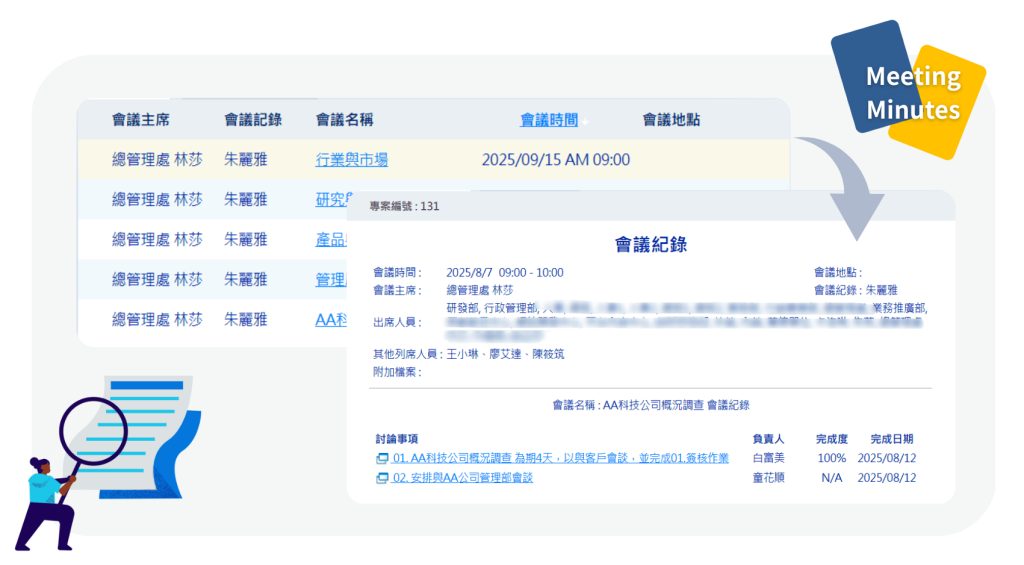This screenshot has width=1024, height=565.
Task: Click the icon beside discussion item 01
Action: [x=381, y=458]
